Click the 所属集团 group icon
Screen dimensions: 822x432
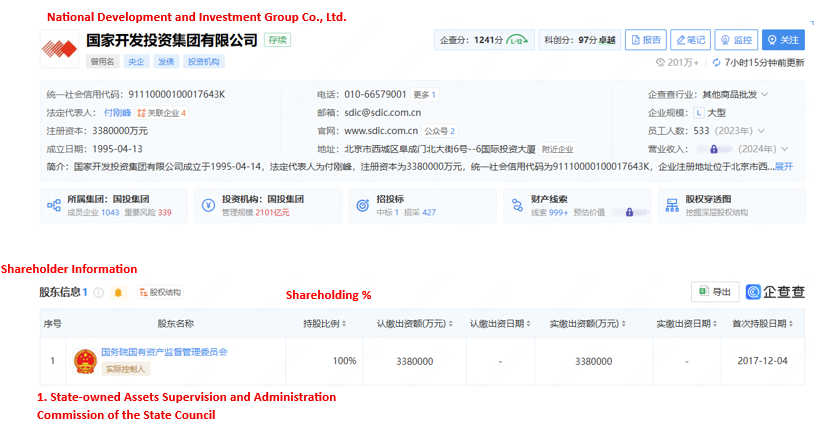tap(53, 205)
